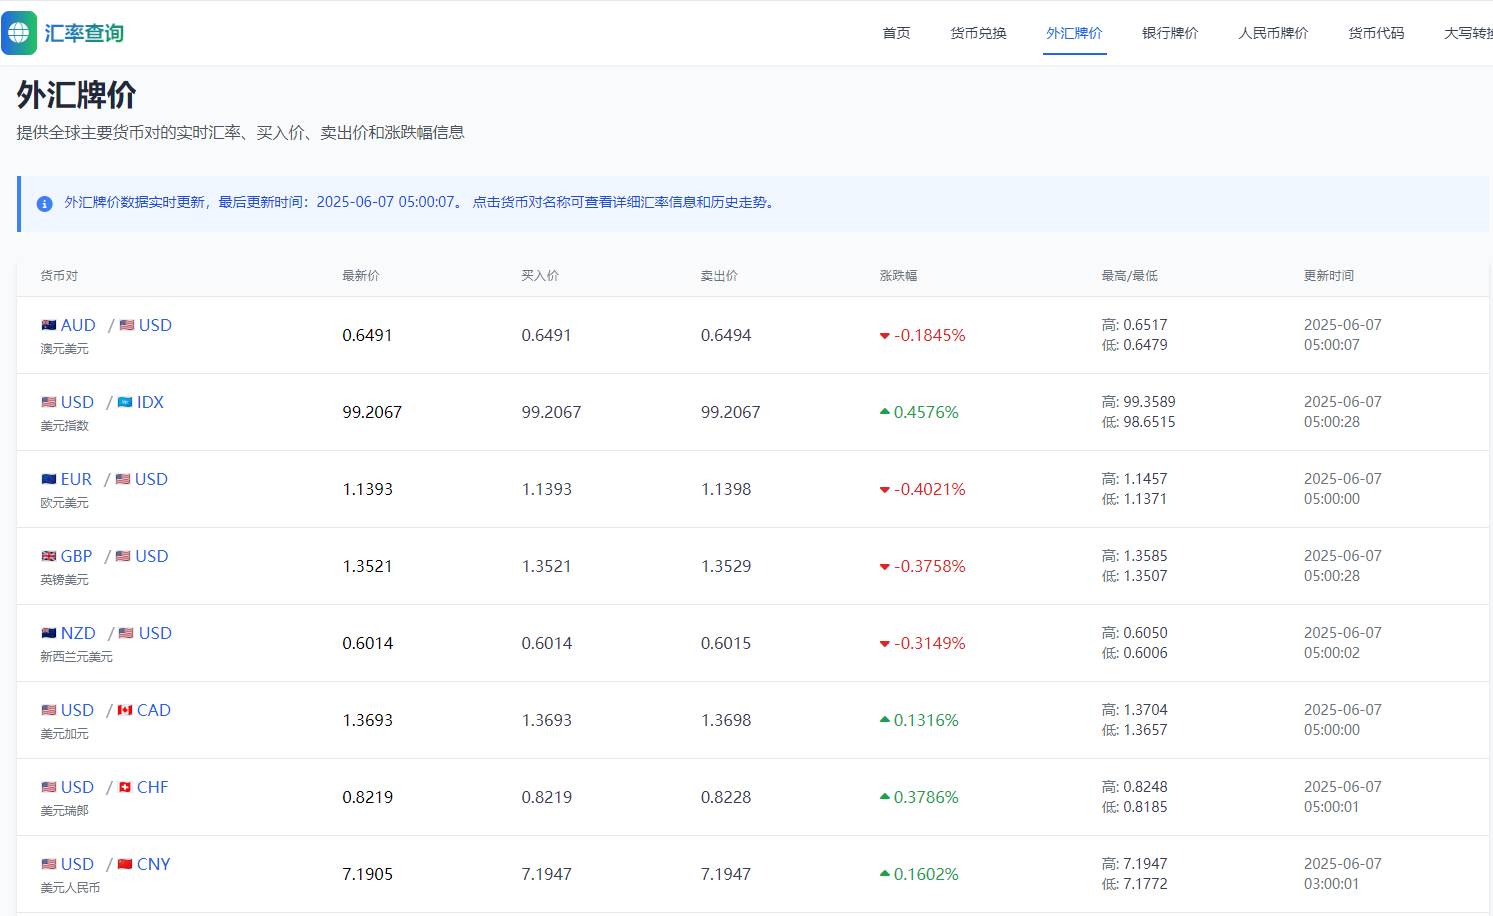The height and width of the screenshot is (916, 1493).
Task: Open the 首页 nav item
Action: click(x=896, y=33)
